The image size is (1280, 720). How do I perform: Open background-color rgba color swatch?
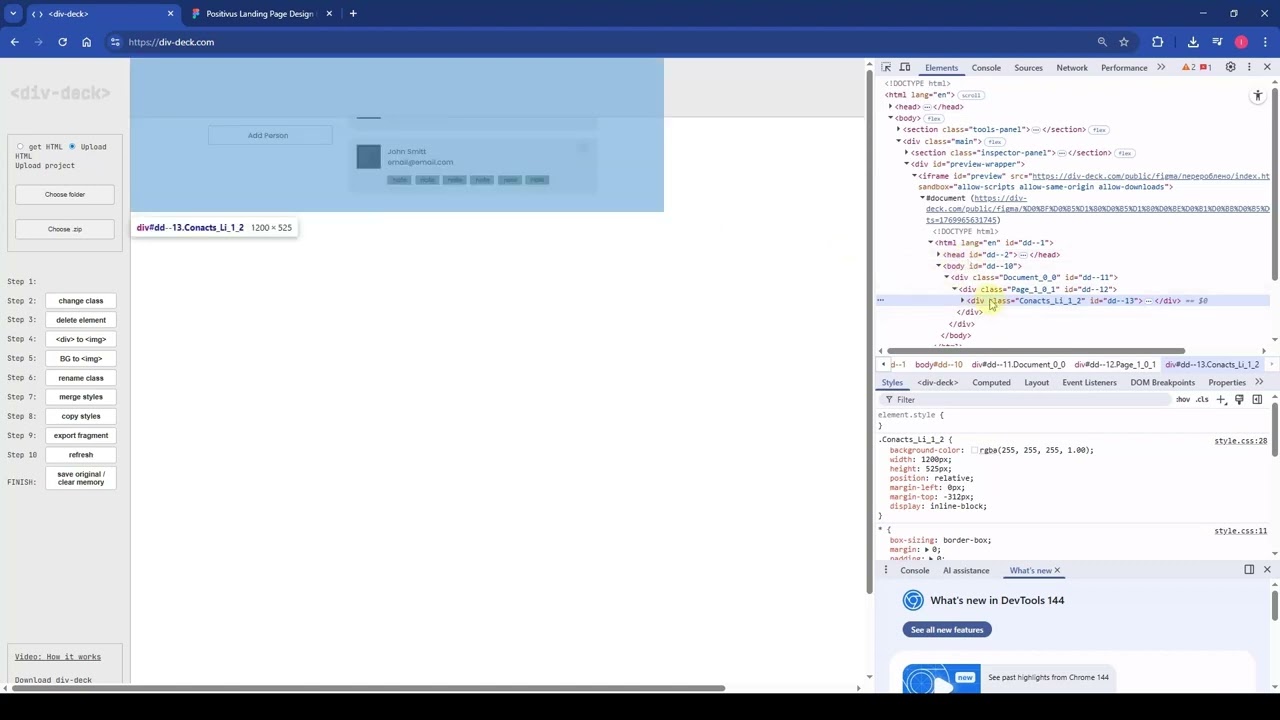click(975, 451)
